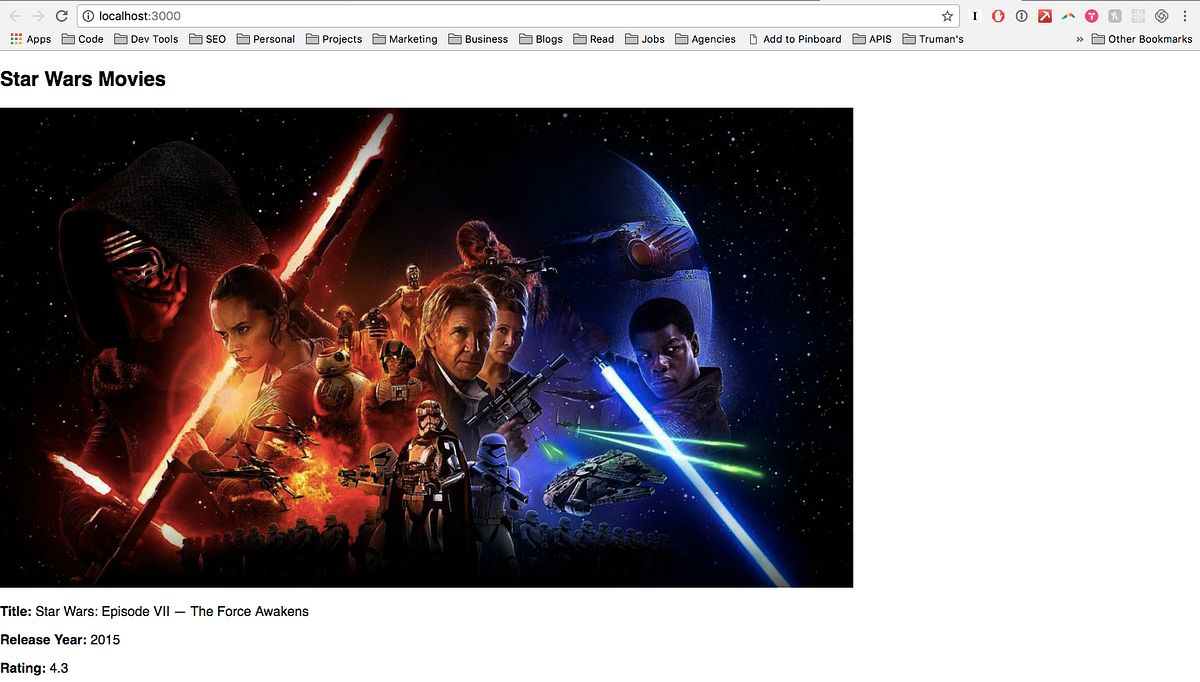Viewport: 1200px width, 682px height.
Task: Click inside the address bar
Action: [x=400, y=16]
